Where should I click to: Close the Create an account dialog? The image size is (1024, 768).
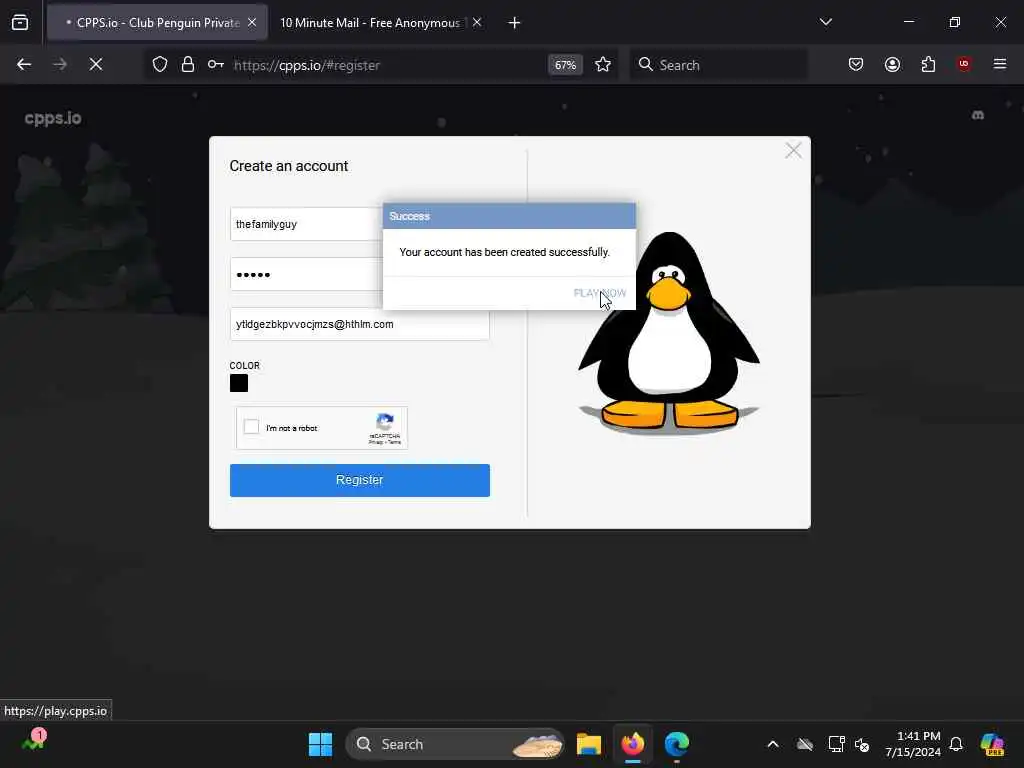pyautogui.click(x=793, y=151)
